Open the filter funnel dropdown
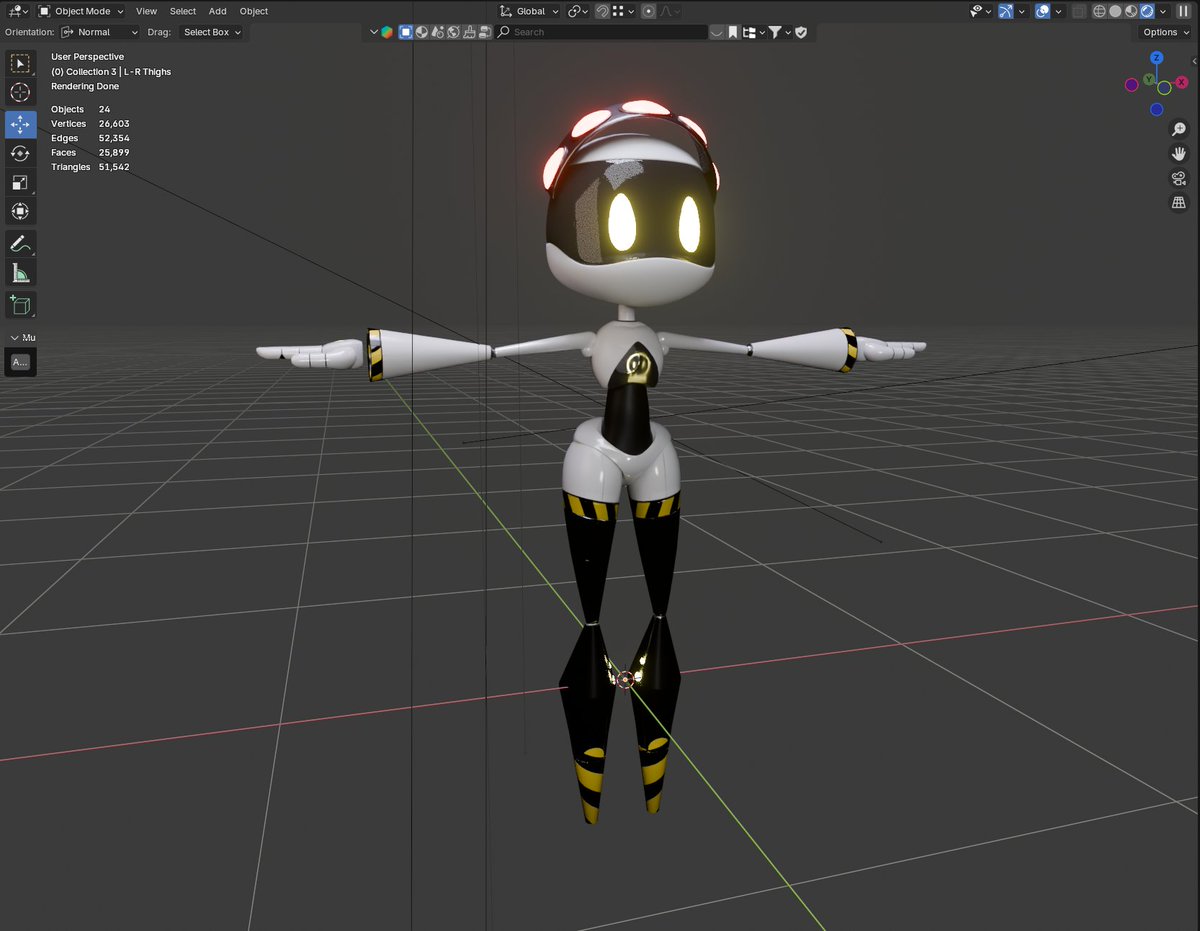The image size is (1200, 931). click(780, 32)
